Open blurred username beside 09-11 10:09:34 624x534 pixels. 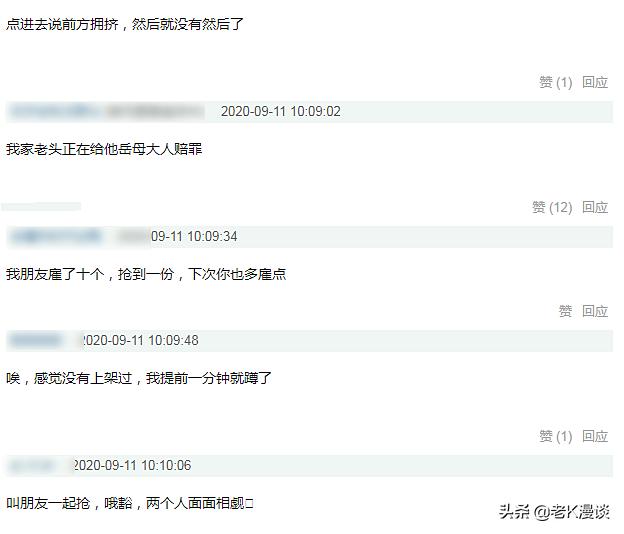57,237
